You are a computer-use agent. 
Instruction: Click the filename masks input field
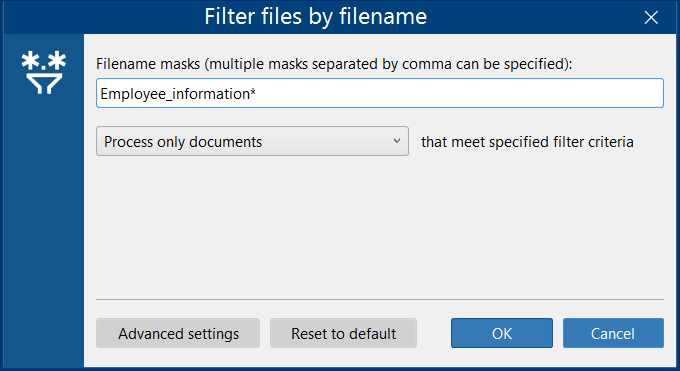[379, 93]
